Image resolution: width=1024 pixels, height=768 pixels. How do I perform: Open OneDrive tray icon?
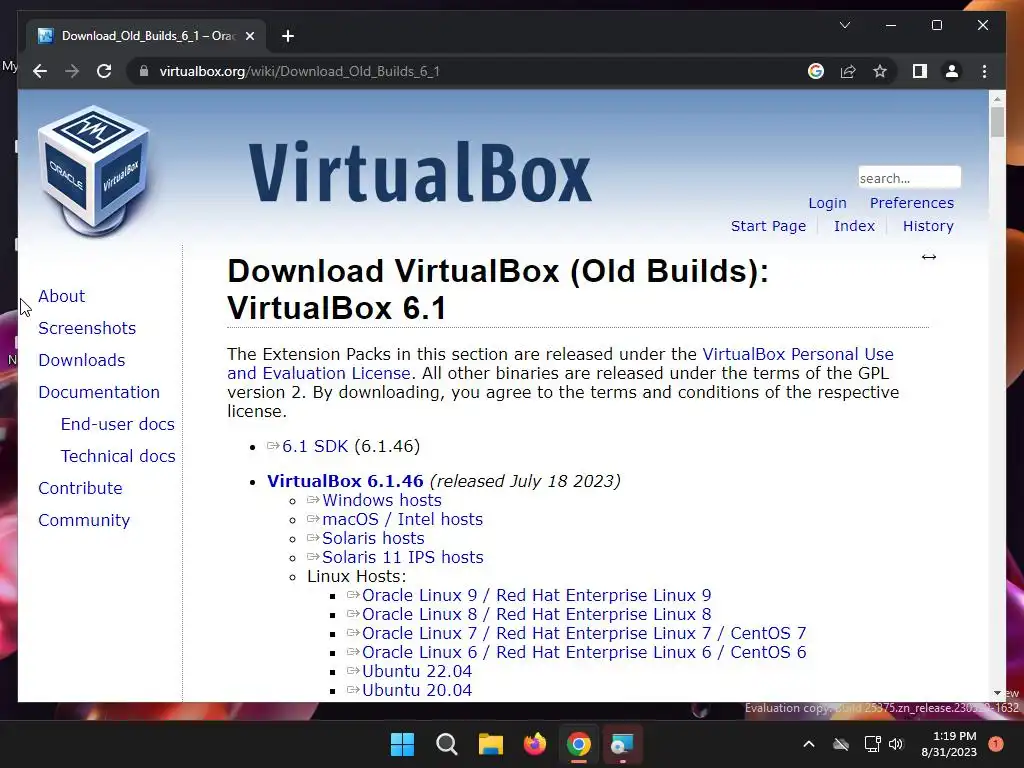(x=841, y=744)
